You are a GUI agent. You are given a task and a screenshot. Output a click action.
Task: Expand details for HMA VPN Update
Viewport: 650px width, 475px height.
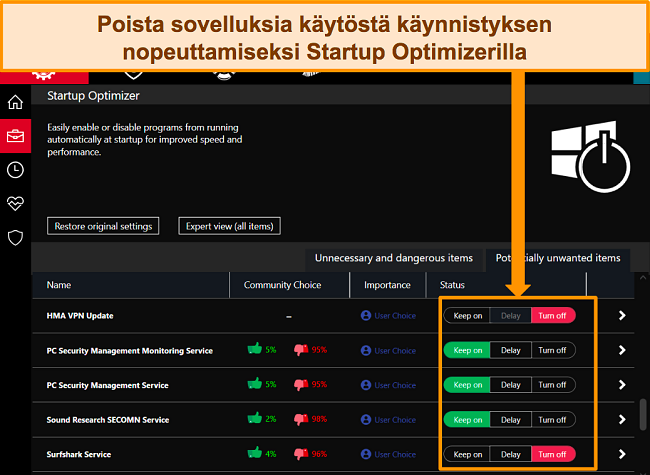click(622, 315)
